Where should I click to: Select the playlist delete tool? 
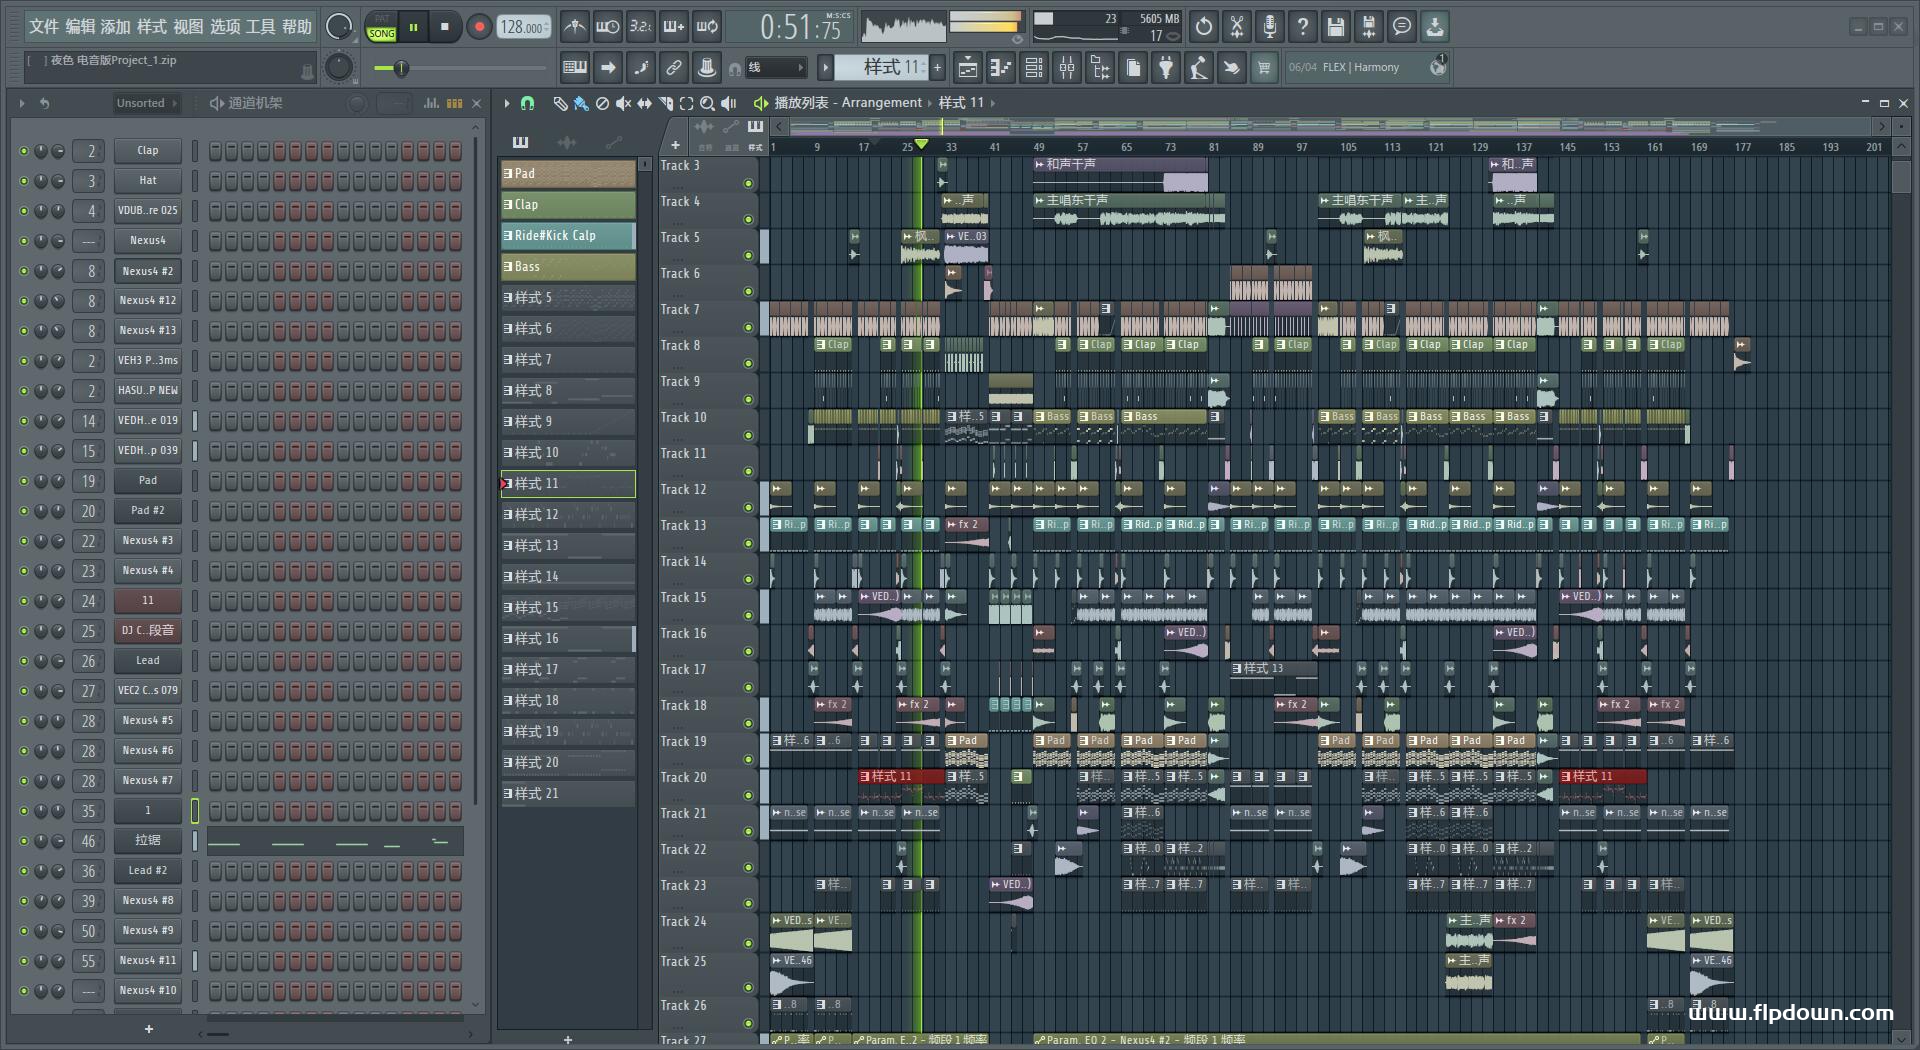(x=602, y=103)
